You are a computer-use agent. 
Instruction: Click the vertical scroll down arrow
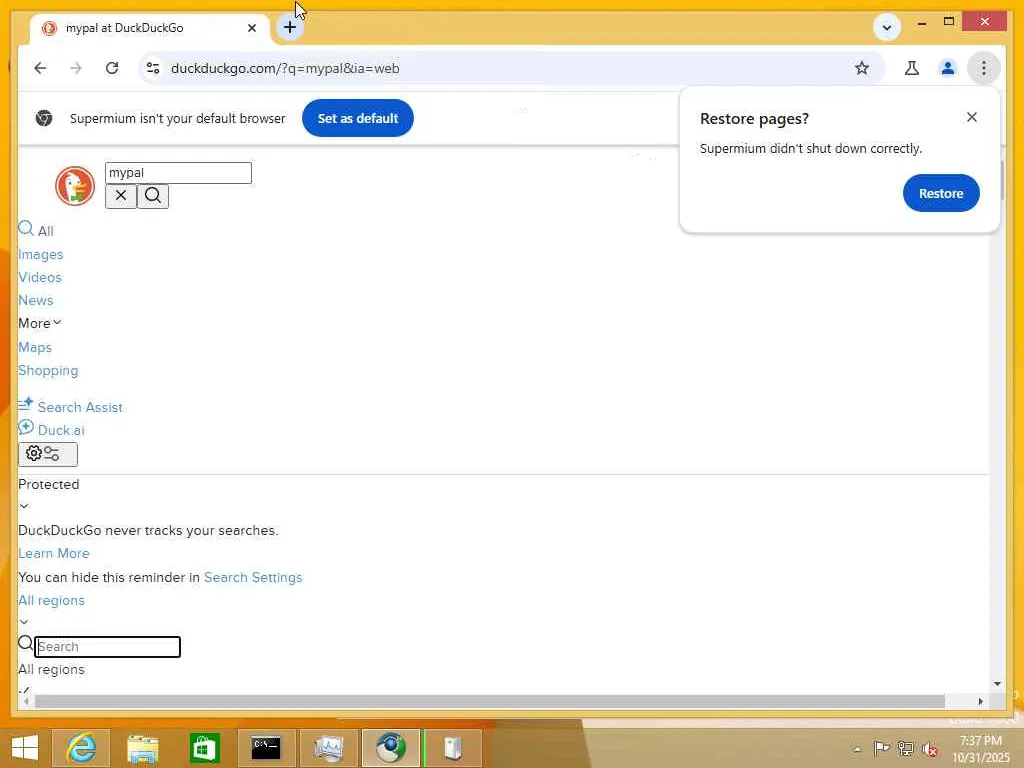point(997,684)
